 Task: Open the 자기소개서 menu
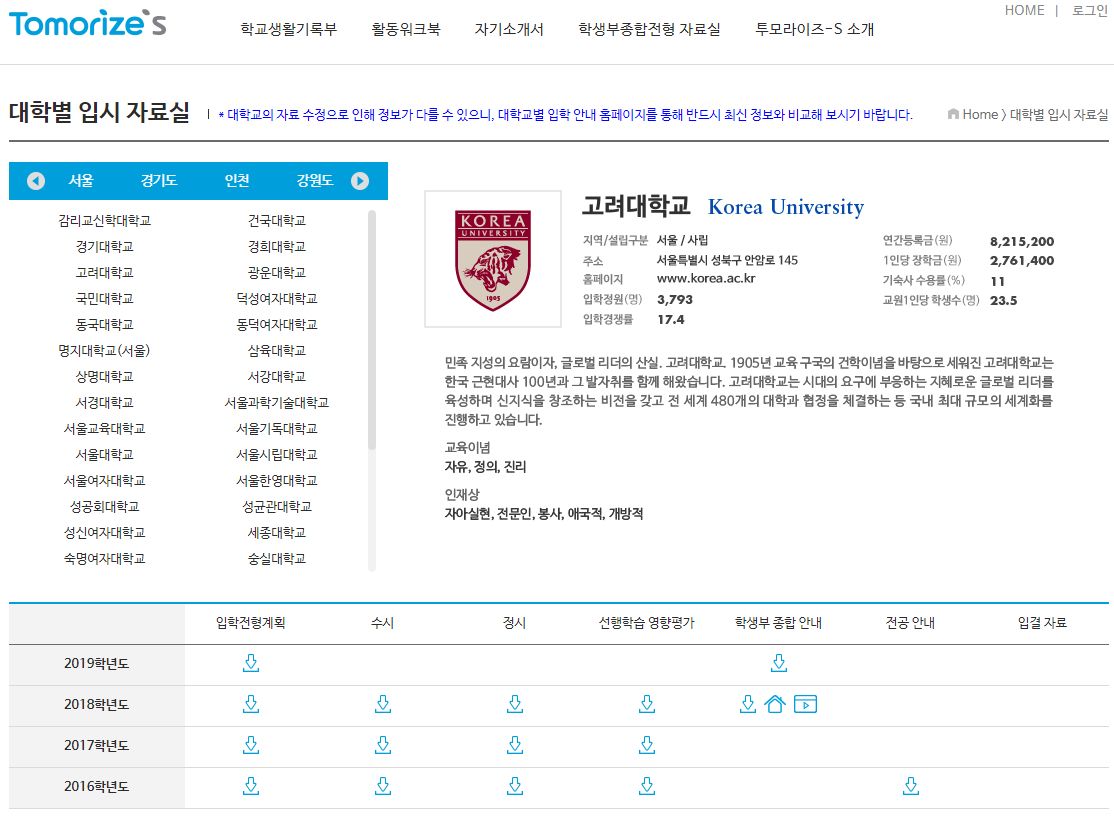[x=509, y=29]
